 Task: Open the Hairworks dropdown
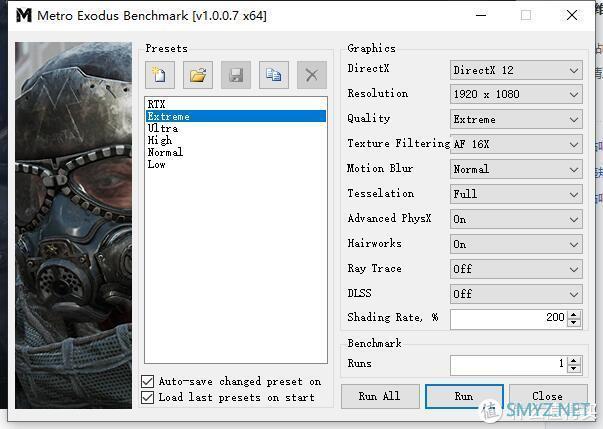tap(516, 244)
